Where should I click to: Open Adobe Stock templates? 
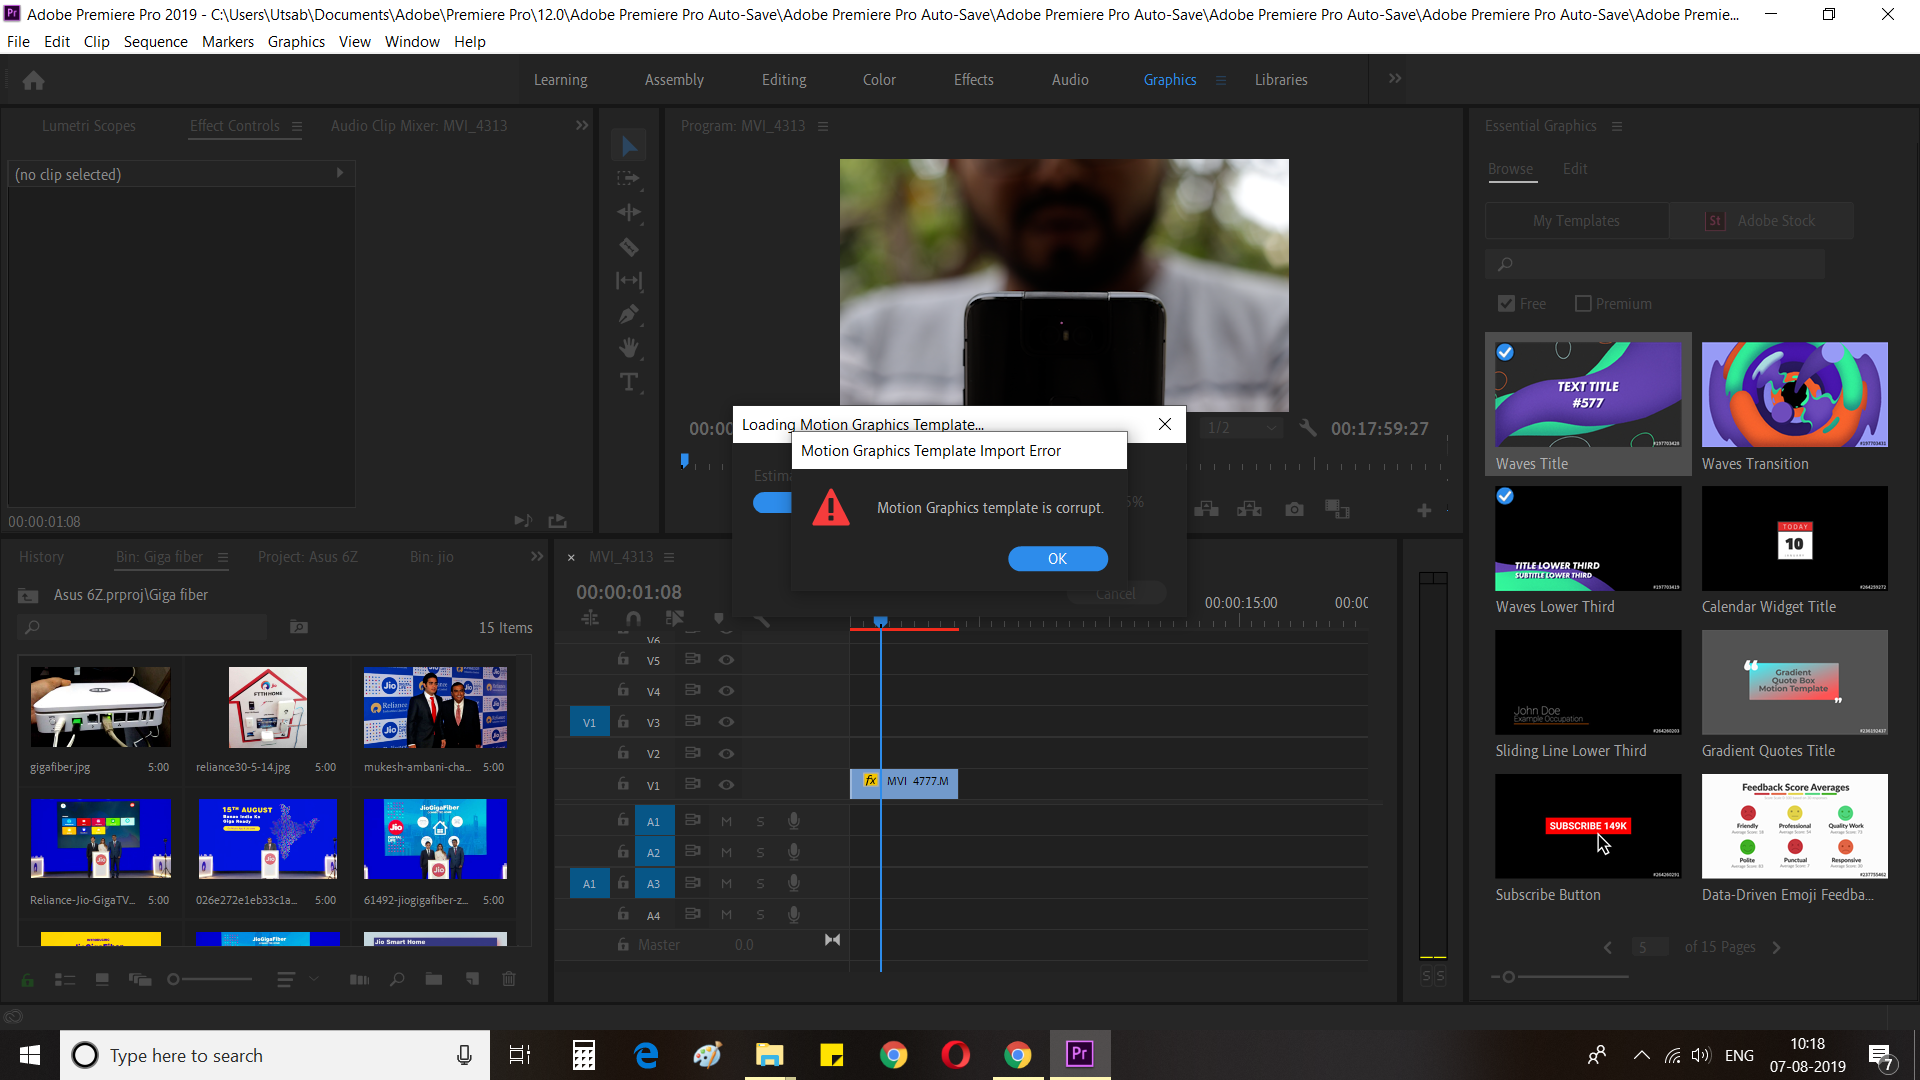[x=1761, y=221]
